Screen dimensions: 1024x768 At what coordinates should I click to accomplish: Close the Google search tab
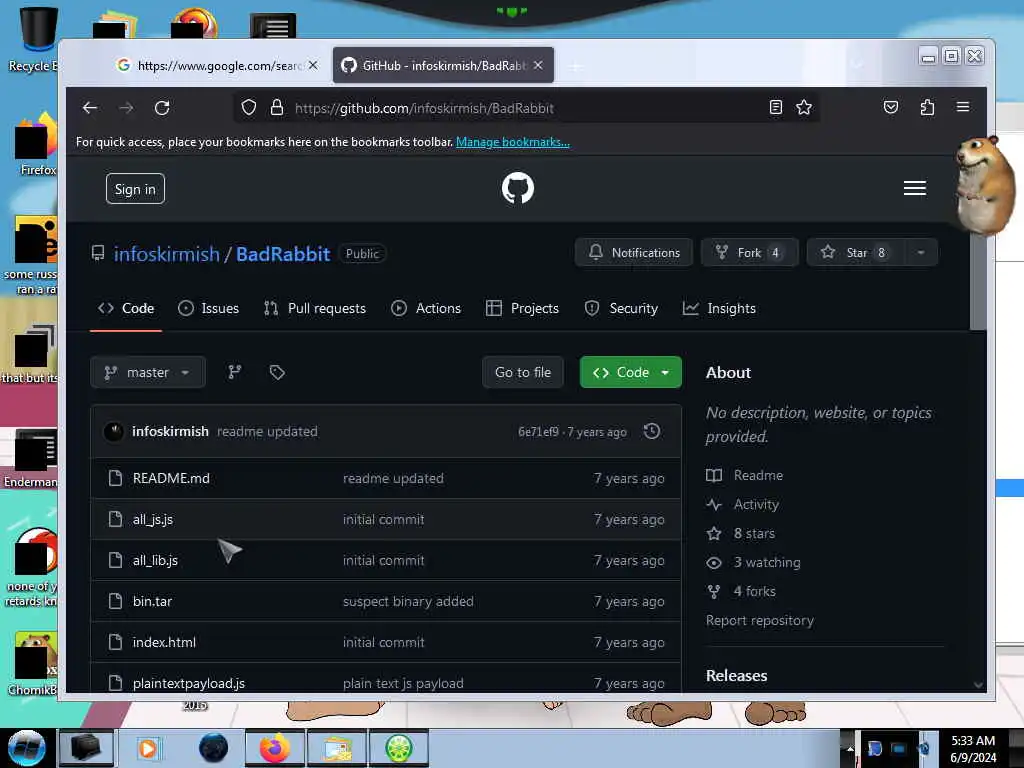313,65
